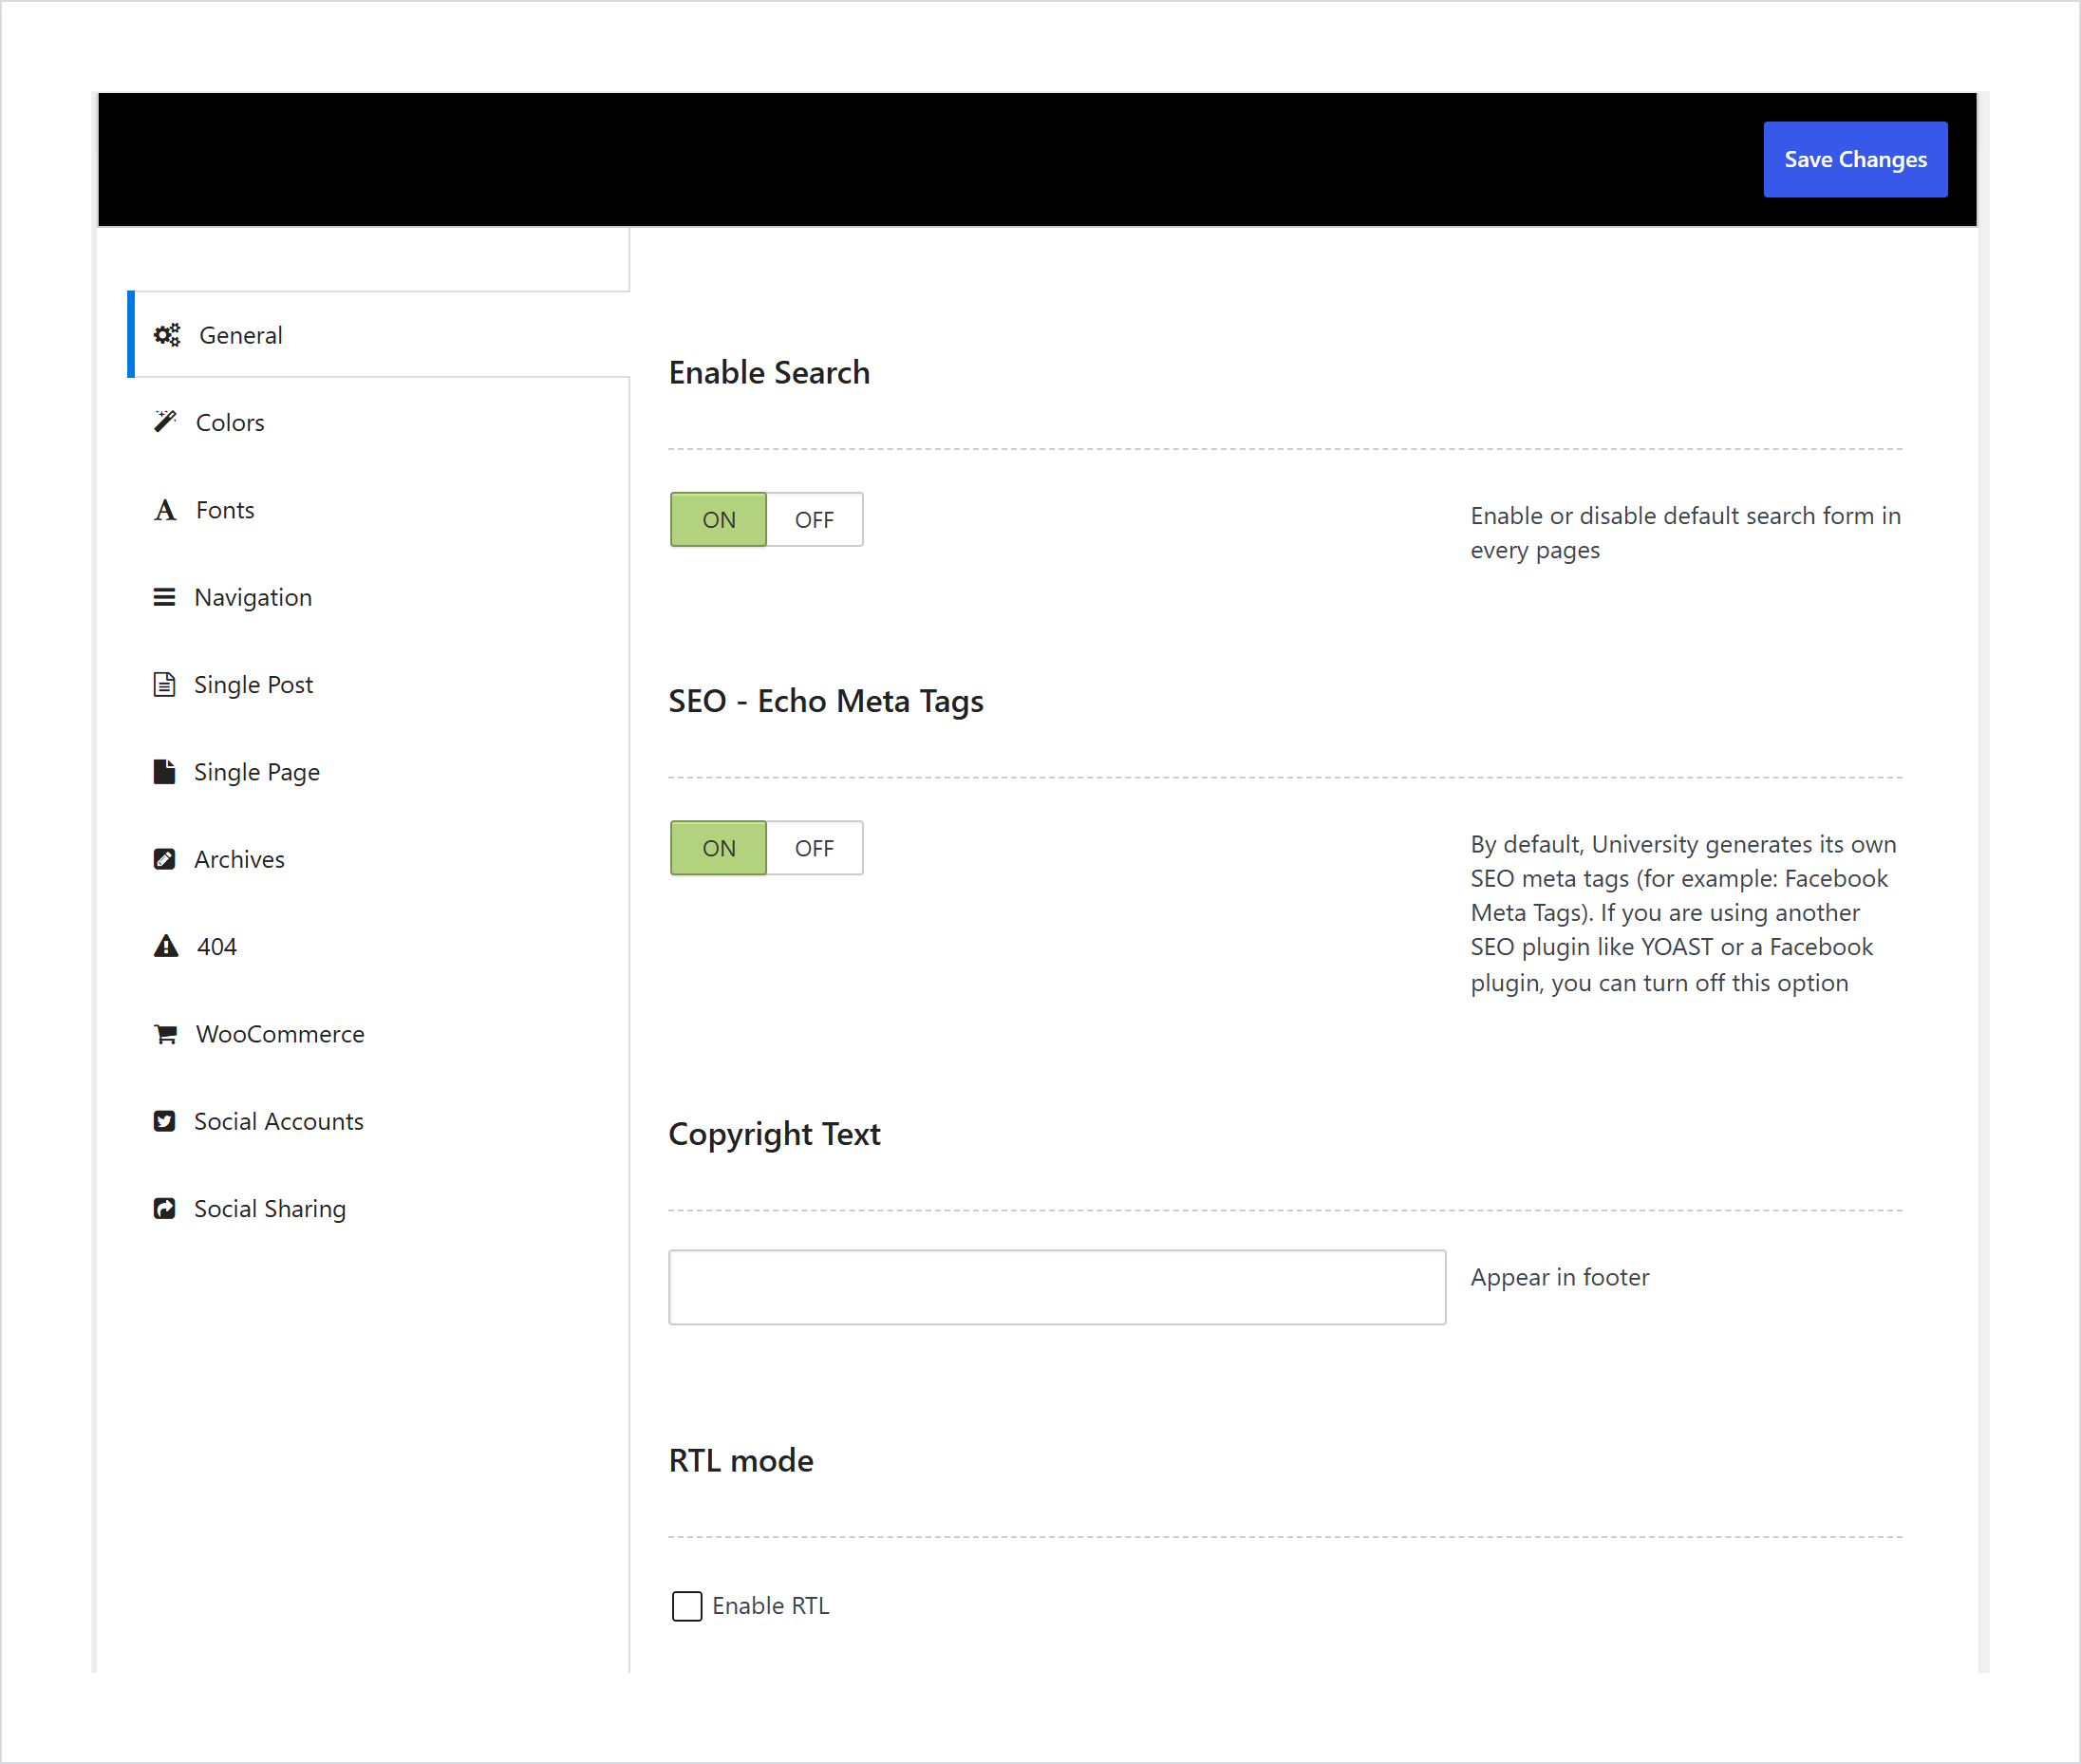Image resolution: width=2081 pixels, height=1764 pixels.
Task: Click the 404 warning triangle icon
Action: (166, 946)
